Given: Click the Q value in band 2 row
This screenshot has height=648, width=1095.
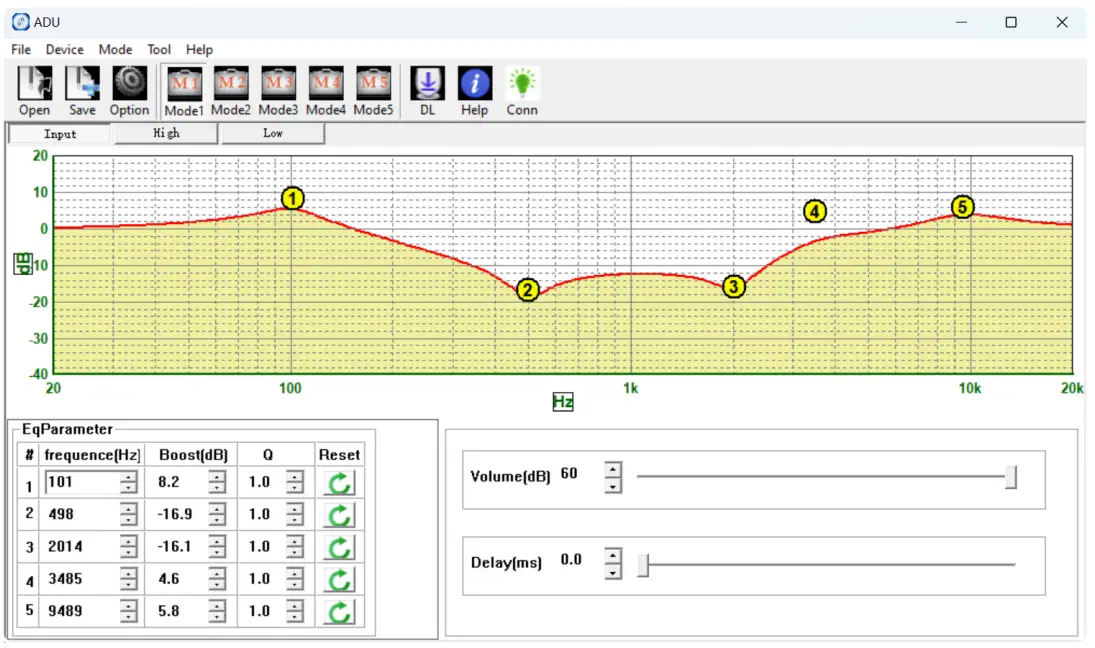Looking at the screenshot, I should 259,514.
